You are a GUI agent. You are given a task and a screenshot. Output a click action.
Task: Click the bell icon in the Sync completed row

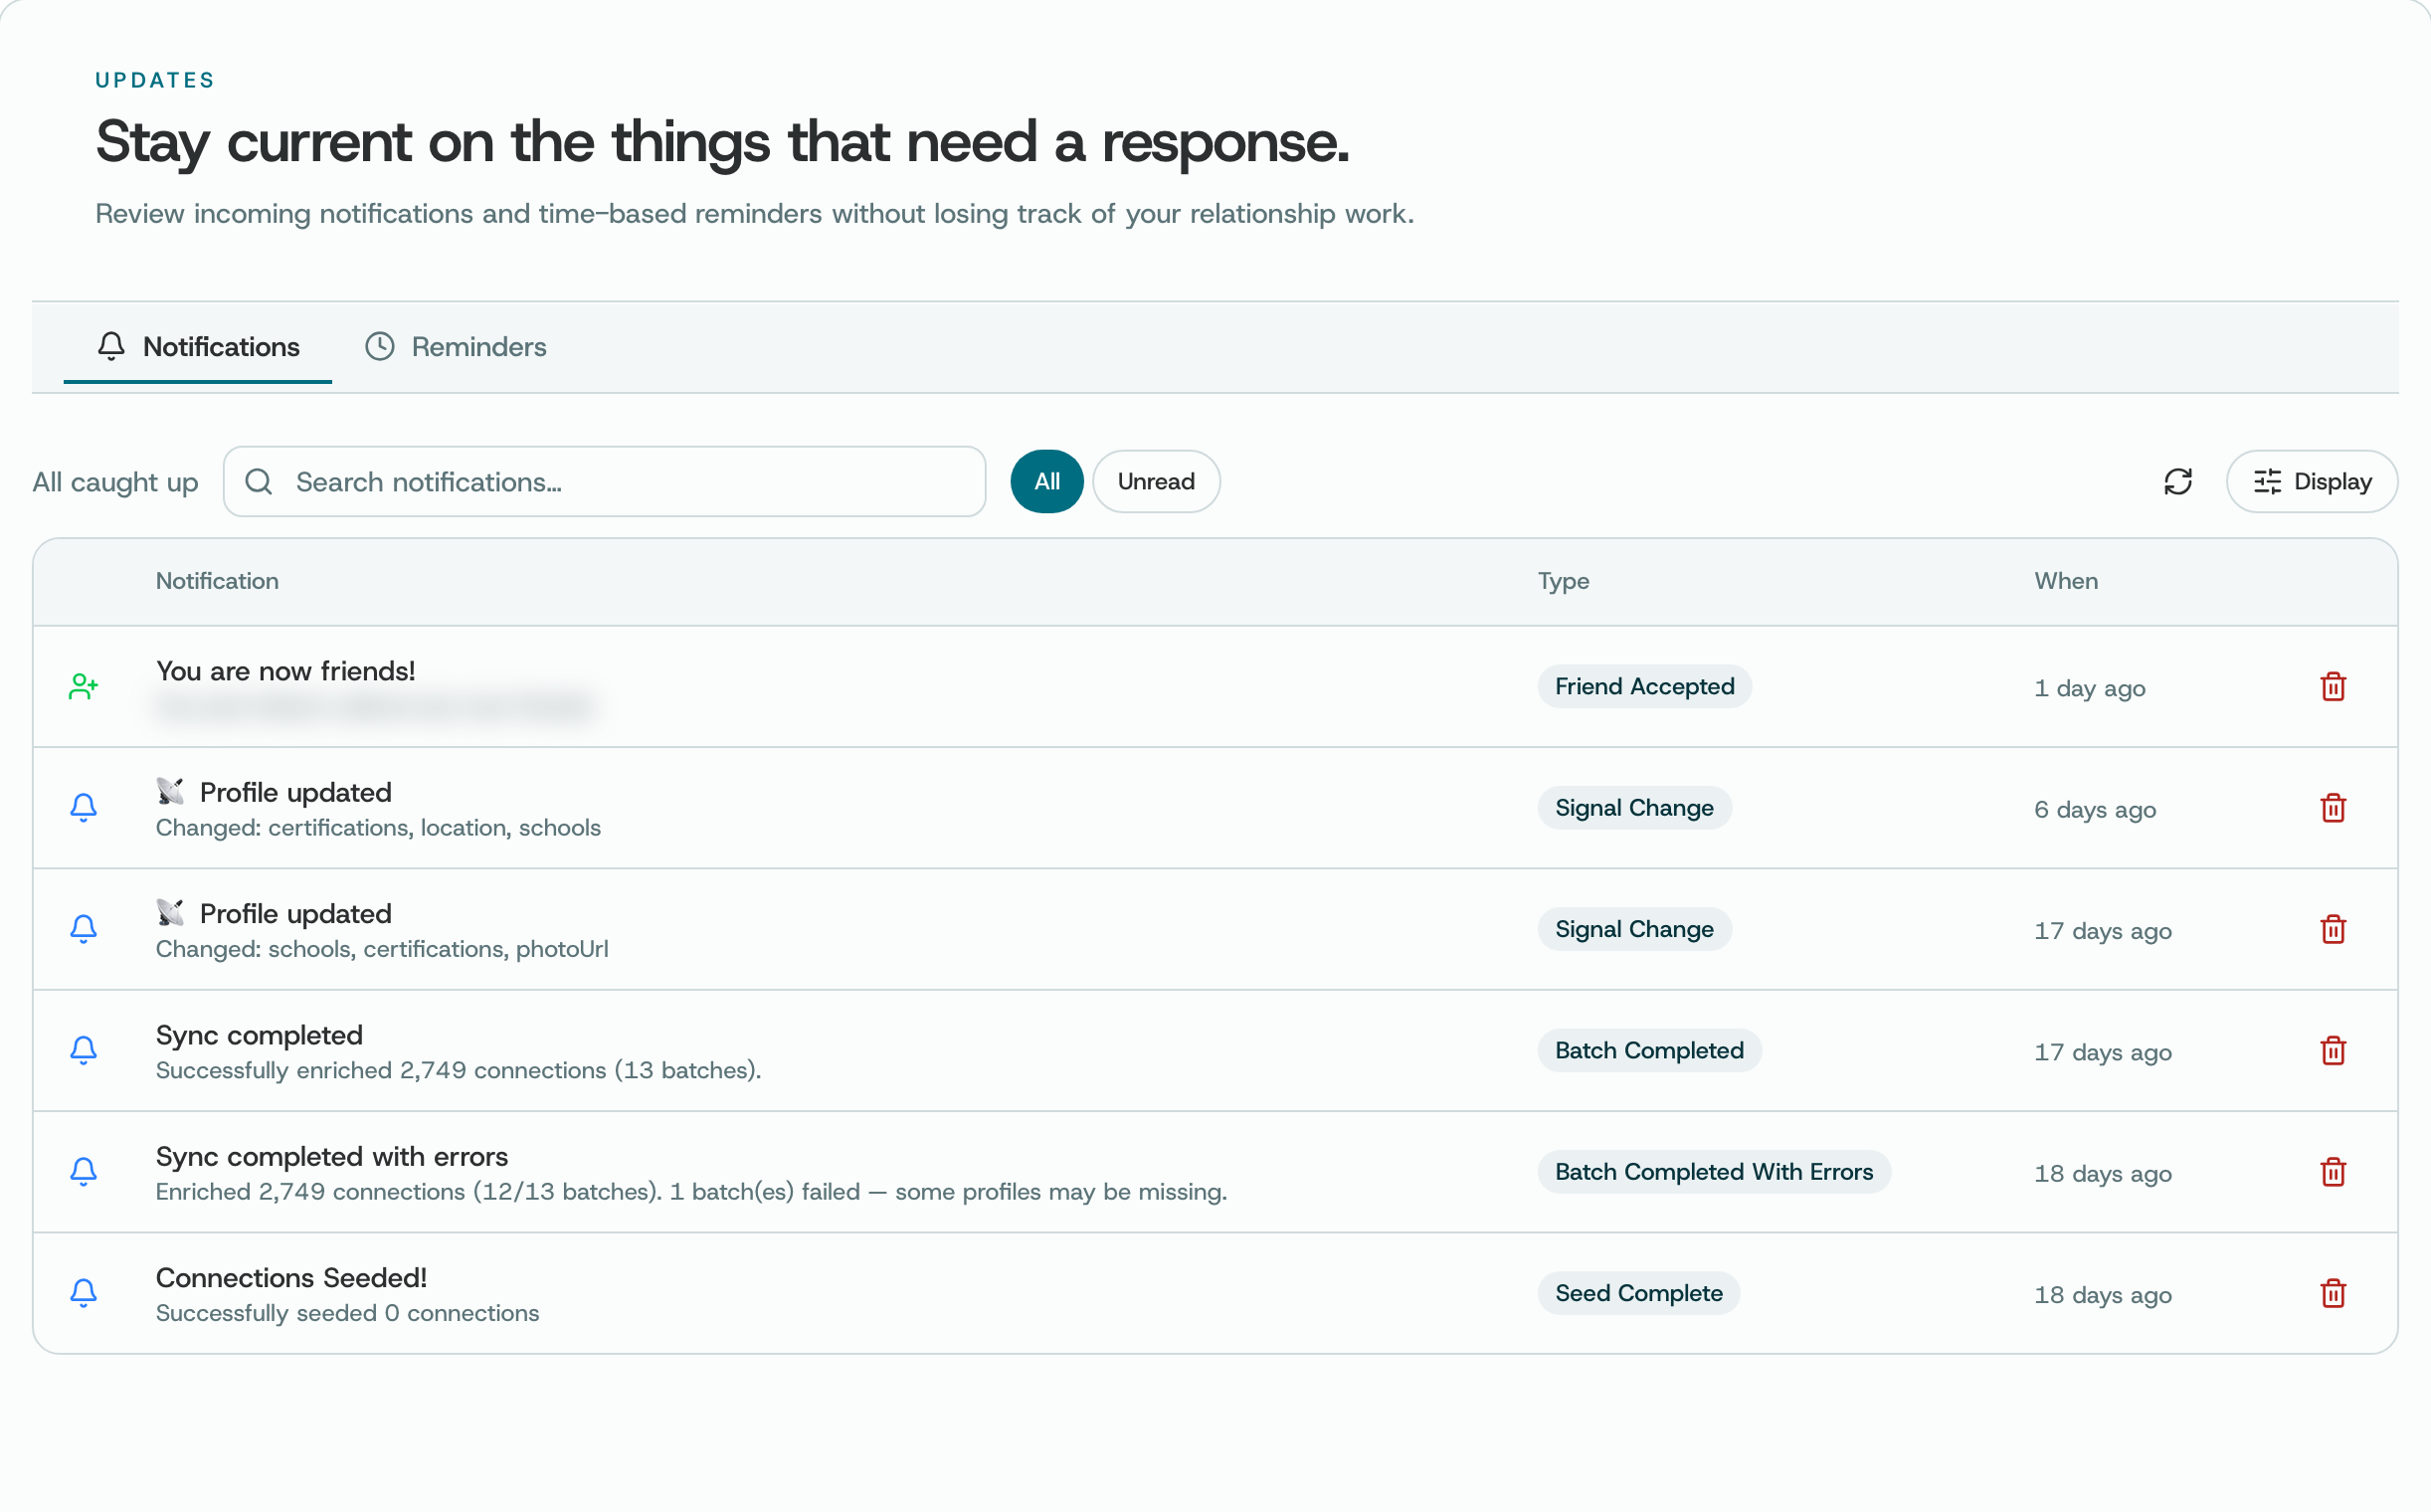pyautogui.click(x=84, y=1051)
